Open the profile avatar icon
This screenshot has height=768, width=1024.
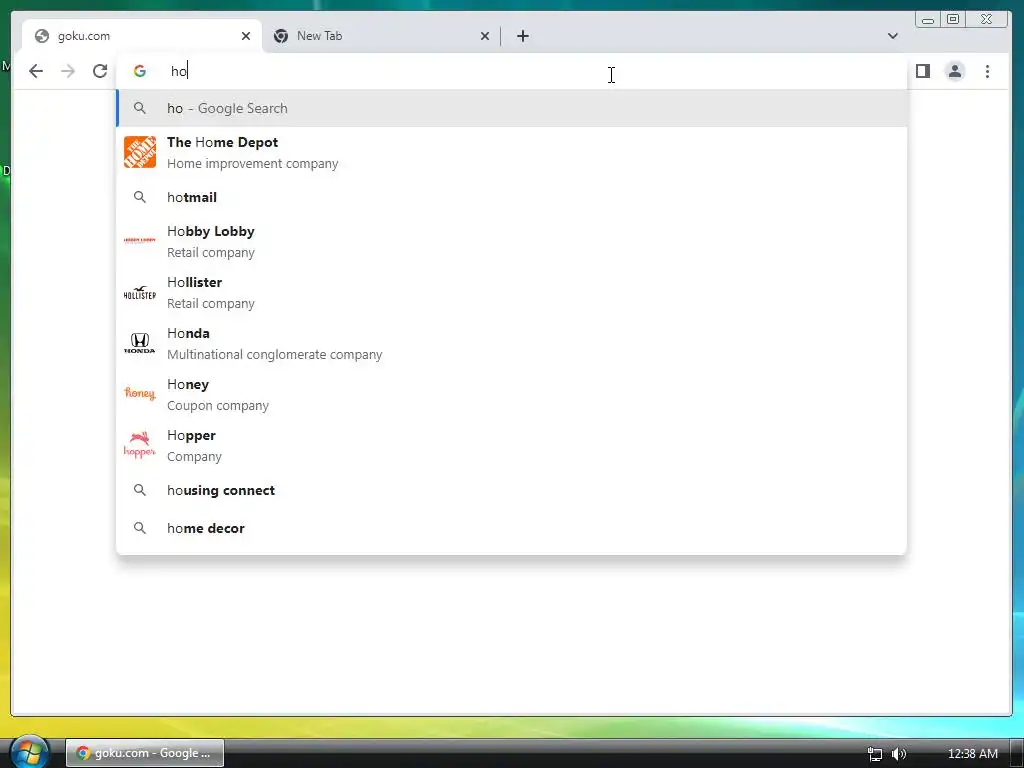pyautogui.click(x=955, y=71)
